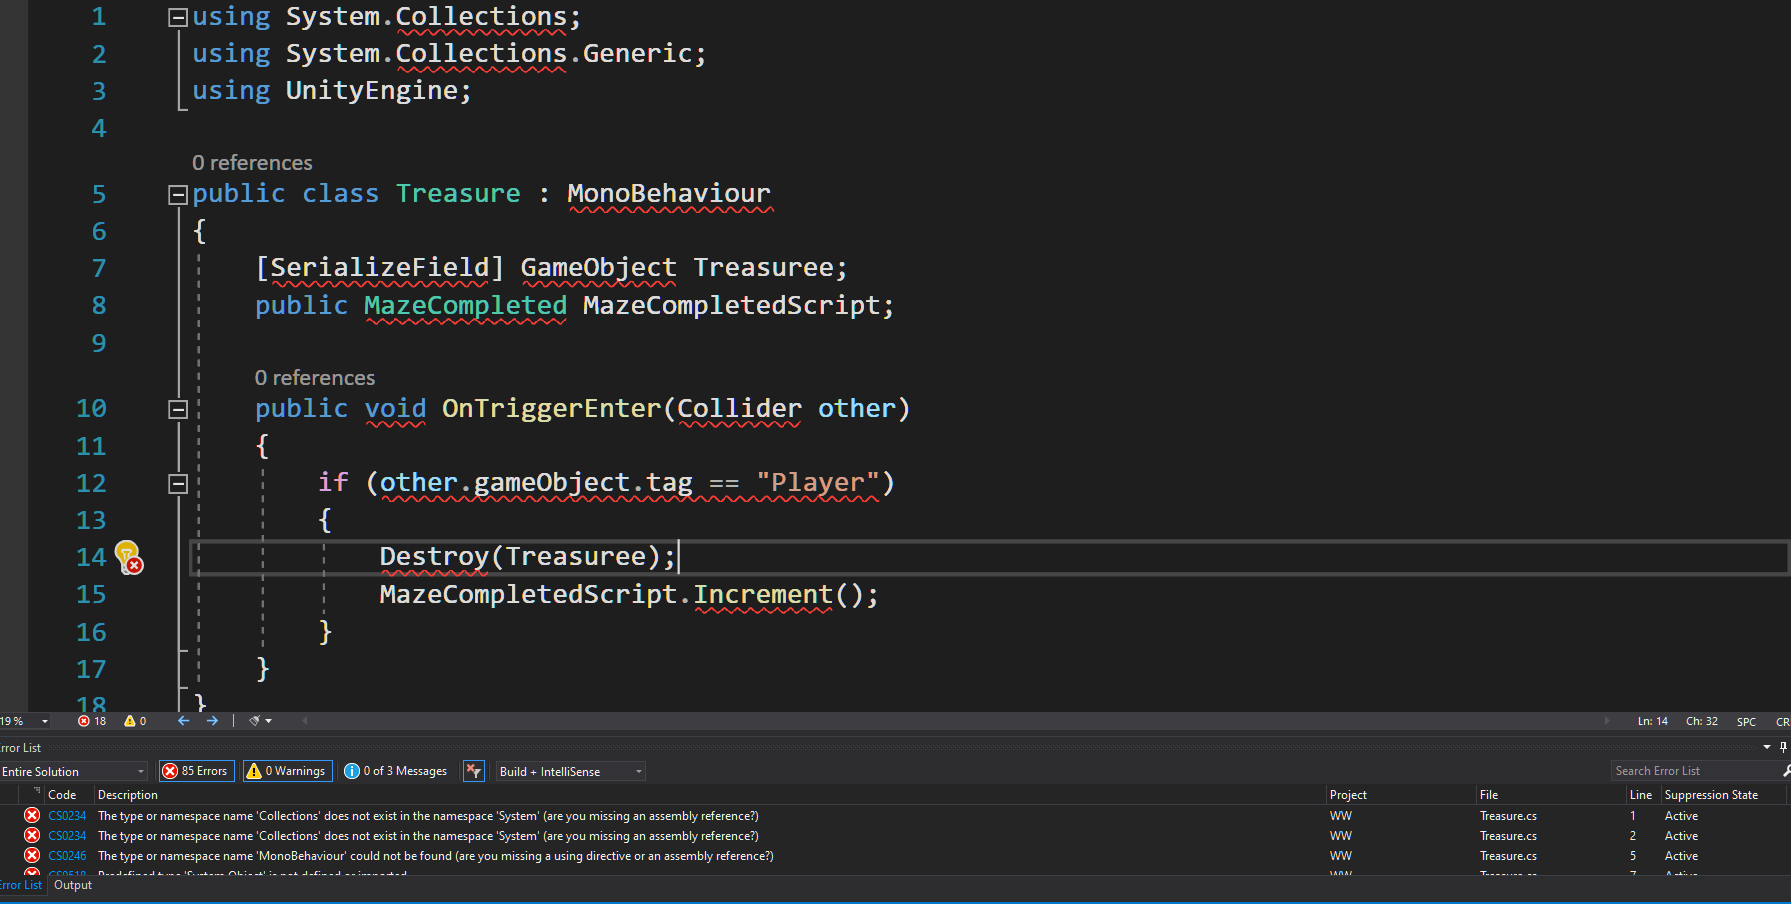This screenshot has width=1791, height=904.
Task: Toggle the clear all filters button in the Error List
Action: point(474,771)
